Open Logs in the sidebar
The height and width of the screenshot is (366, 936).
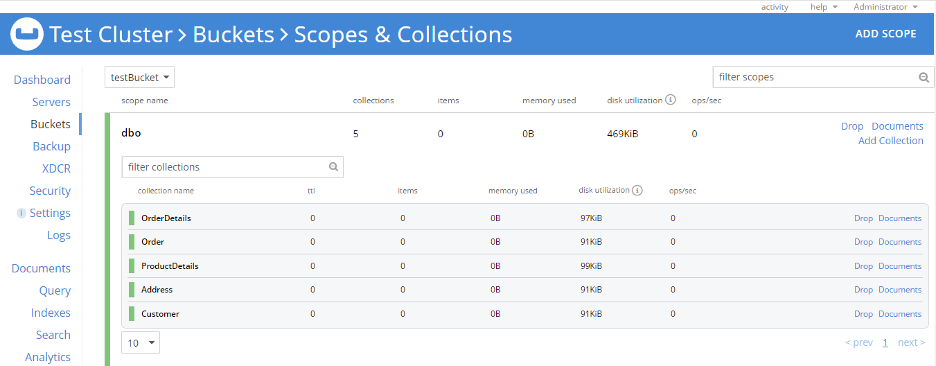(58, 235)
